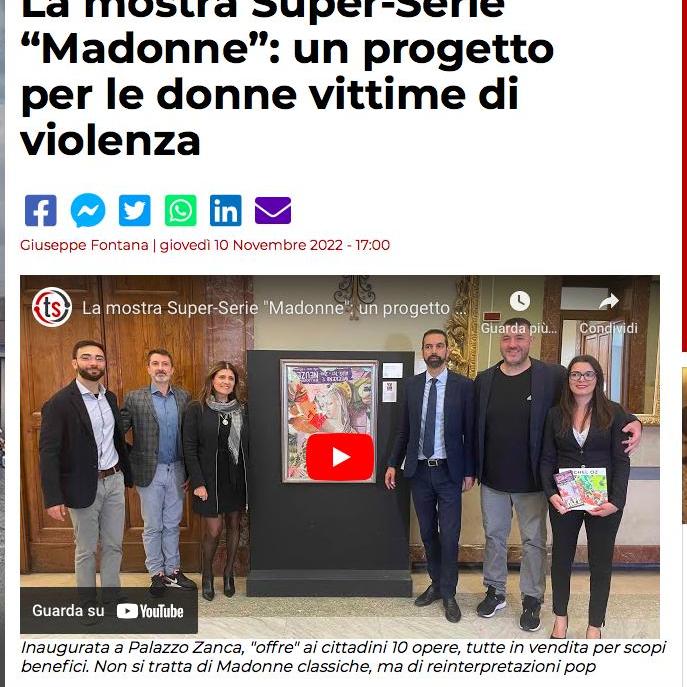Share the article on Twitter
This screenshot has height=687, width=687.
click(135, 211)
